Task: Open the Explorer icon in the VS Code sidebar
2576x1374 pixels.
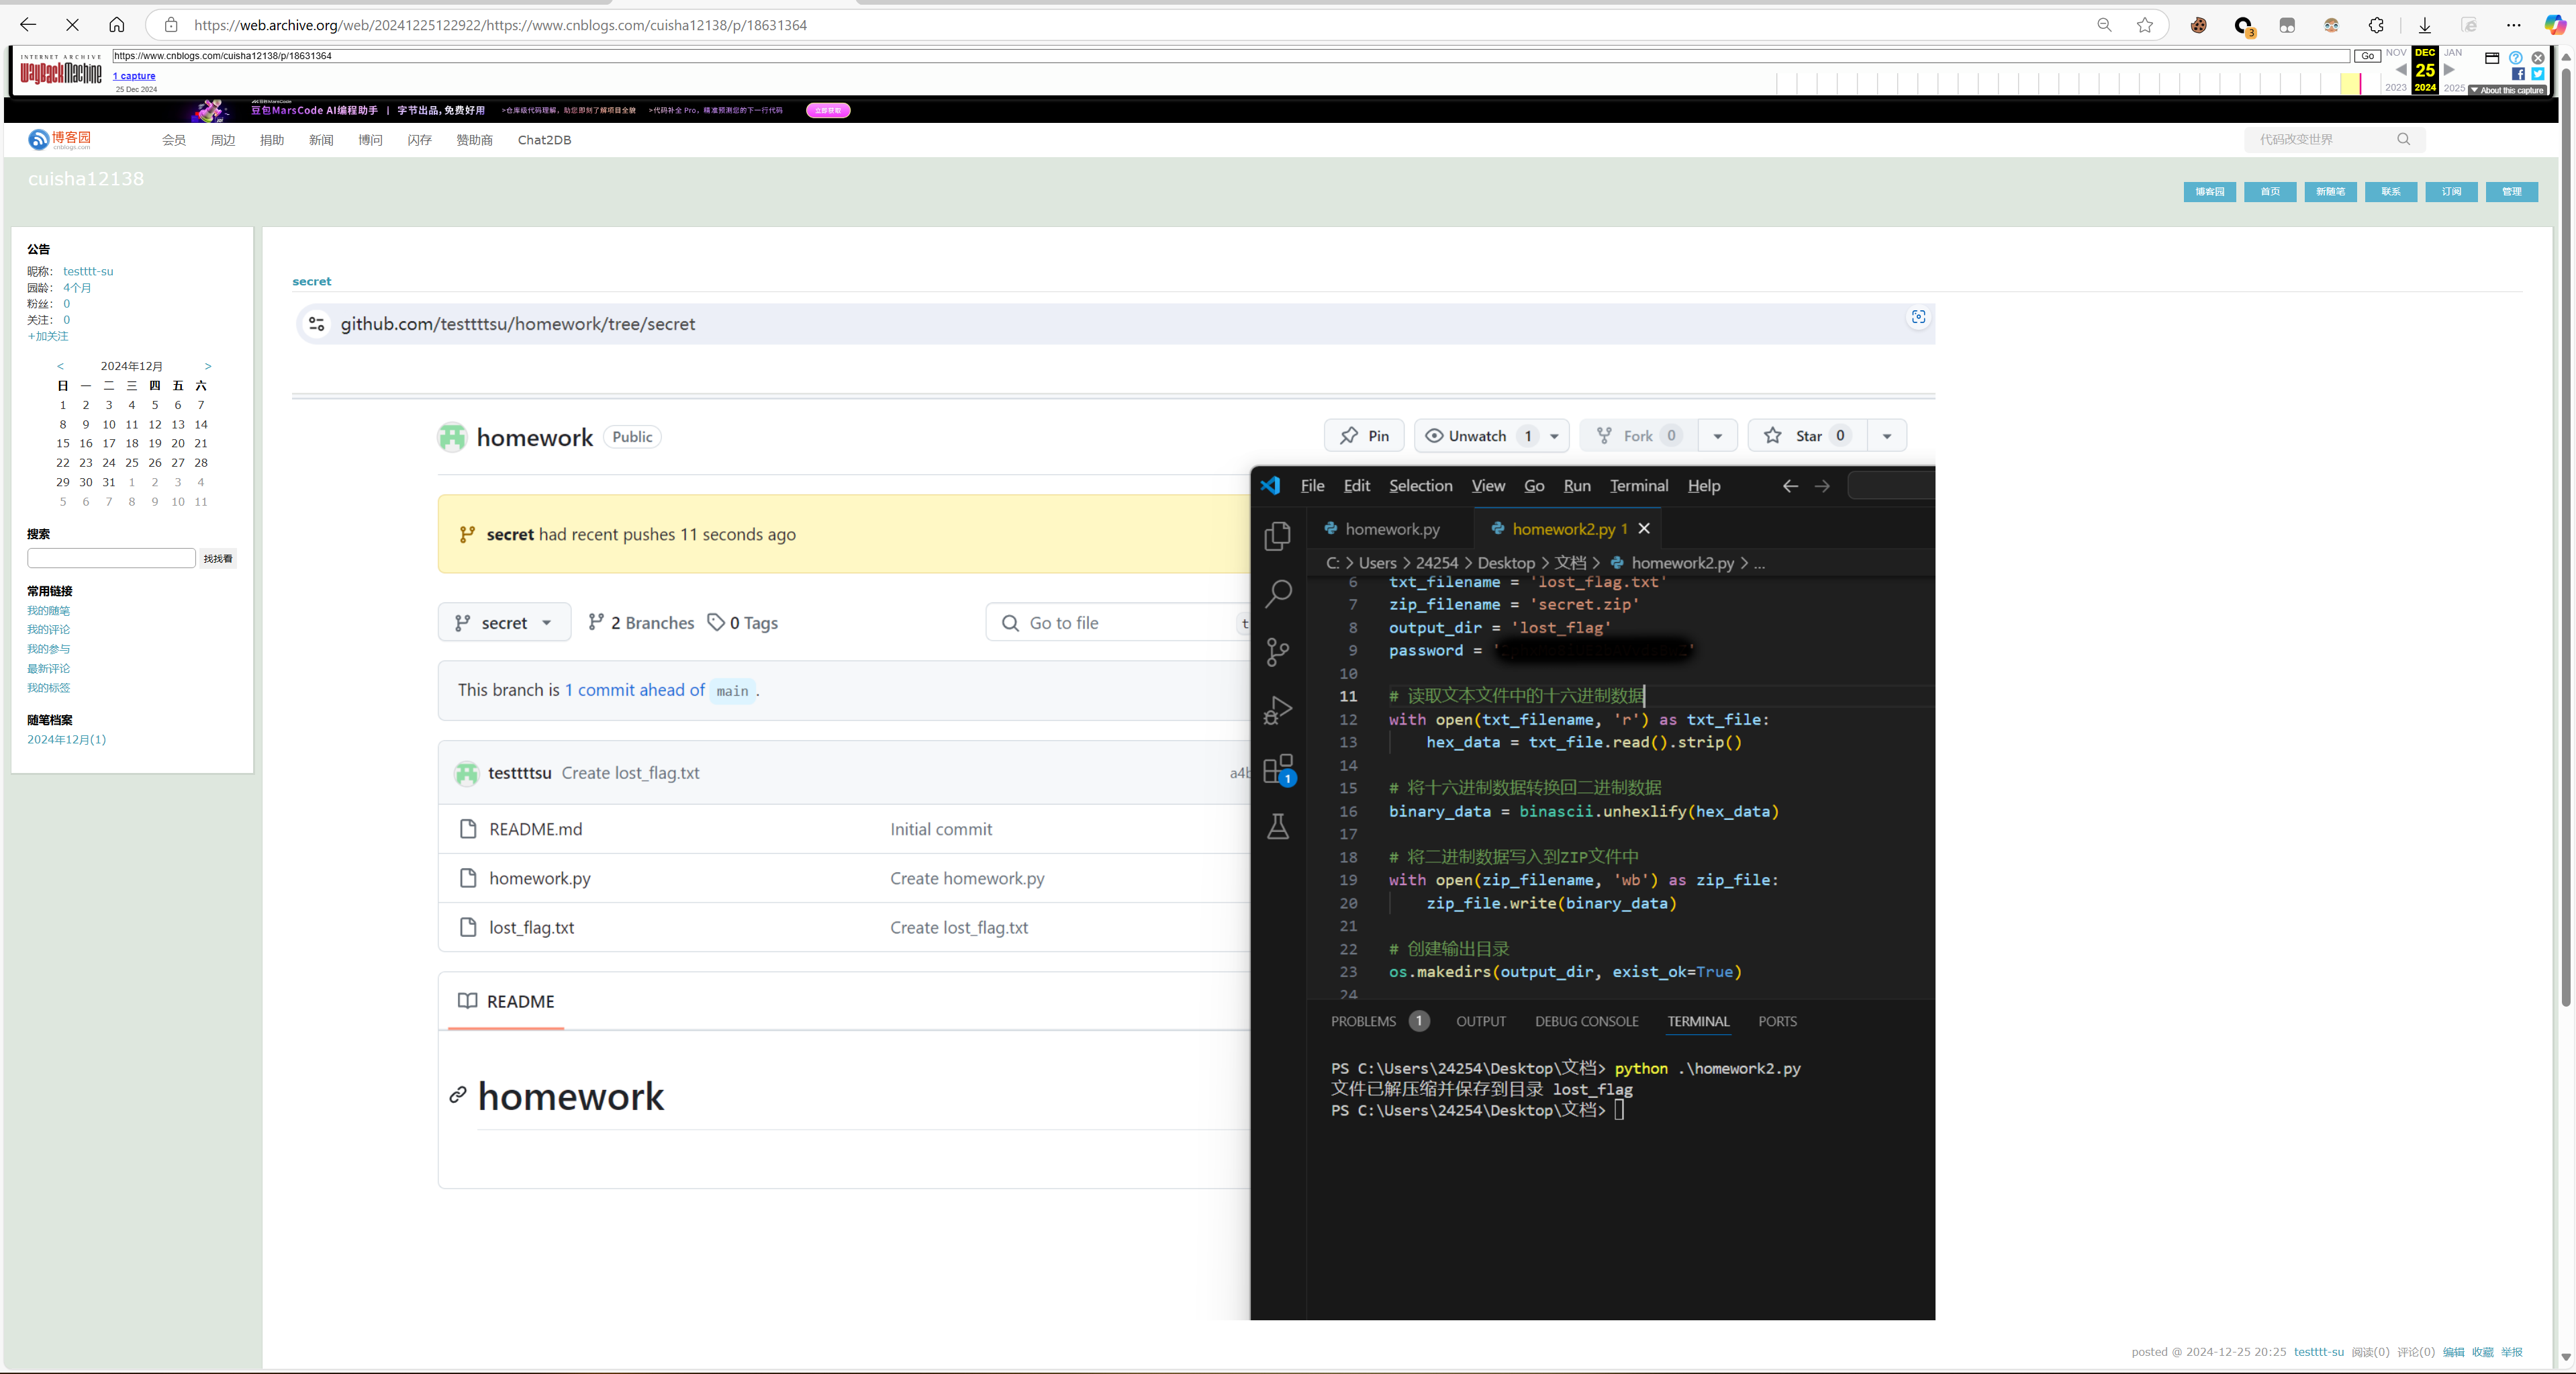Action: point(1278,536)
